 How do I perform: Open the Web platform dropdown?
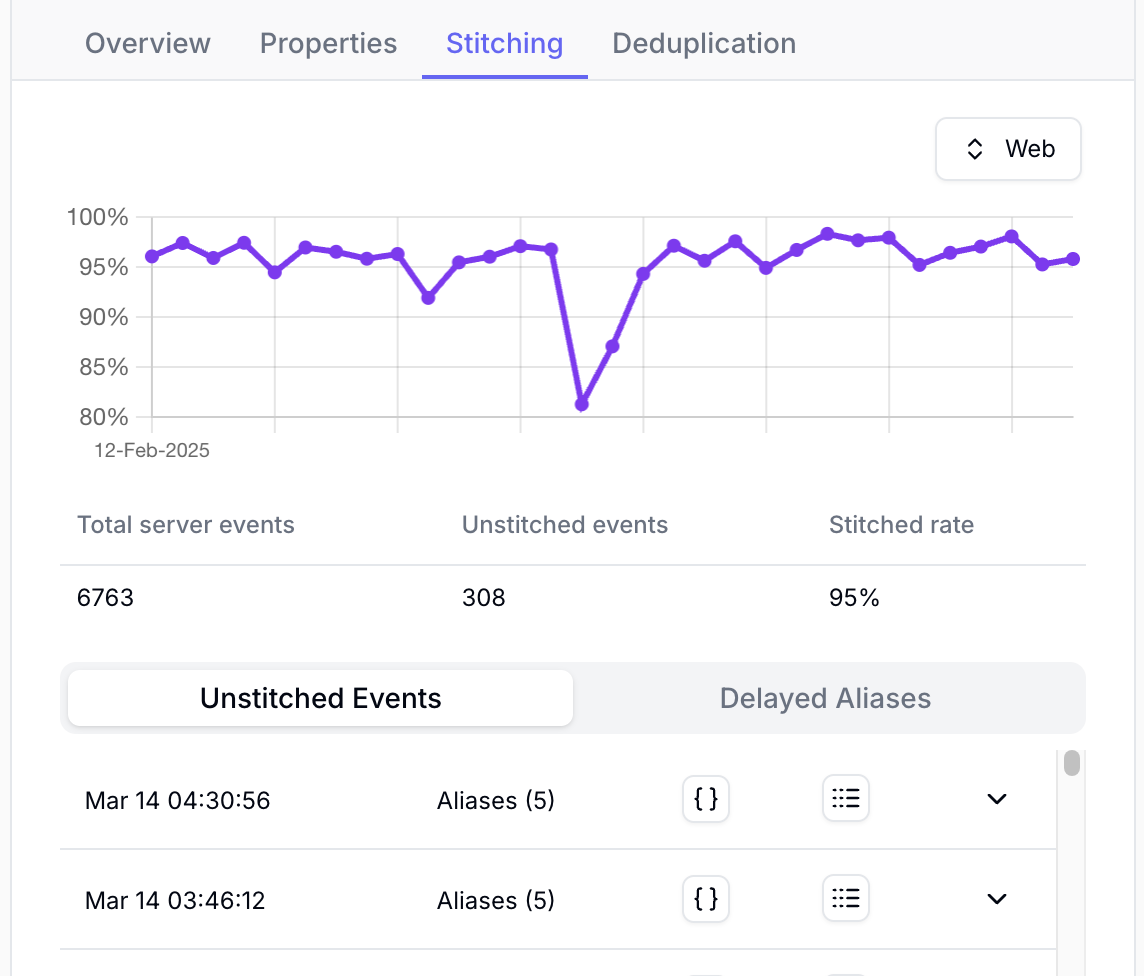(1008, 149)
